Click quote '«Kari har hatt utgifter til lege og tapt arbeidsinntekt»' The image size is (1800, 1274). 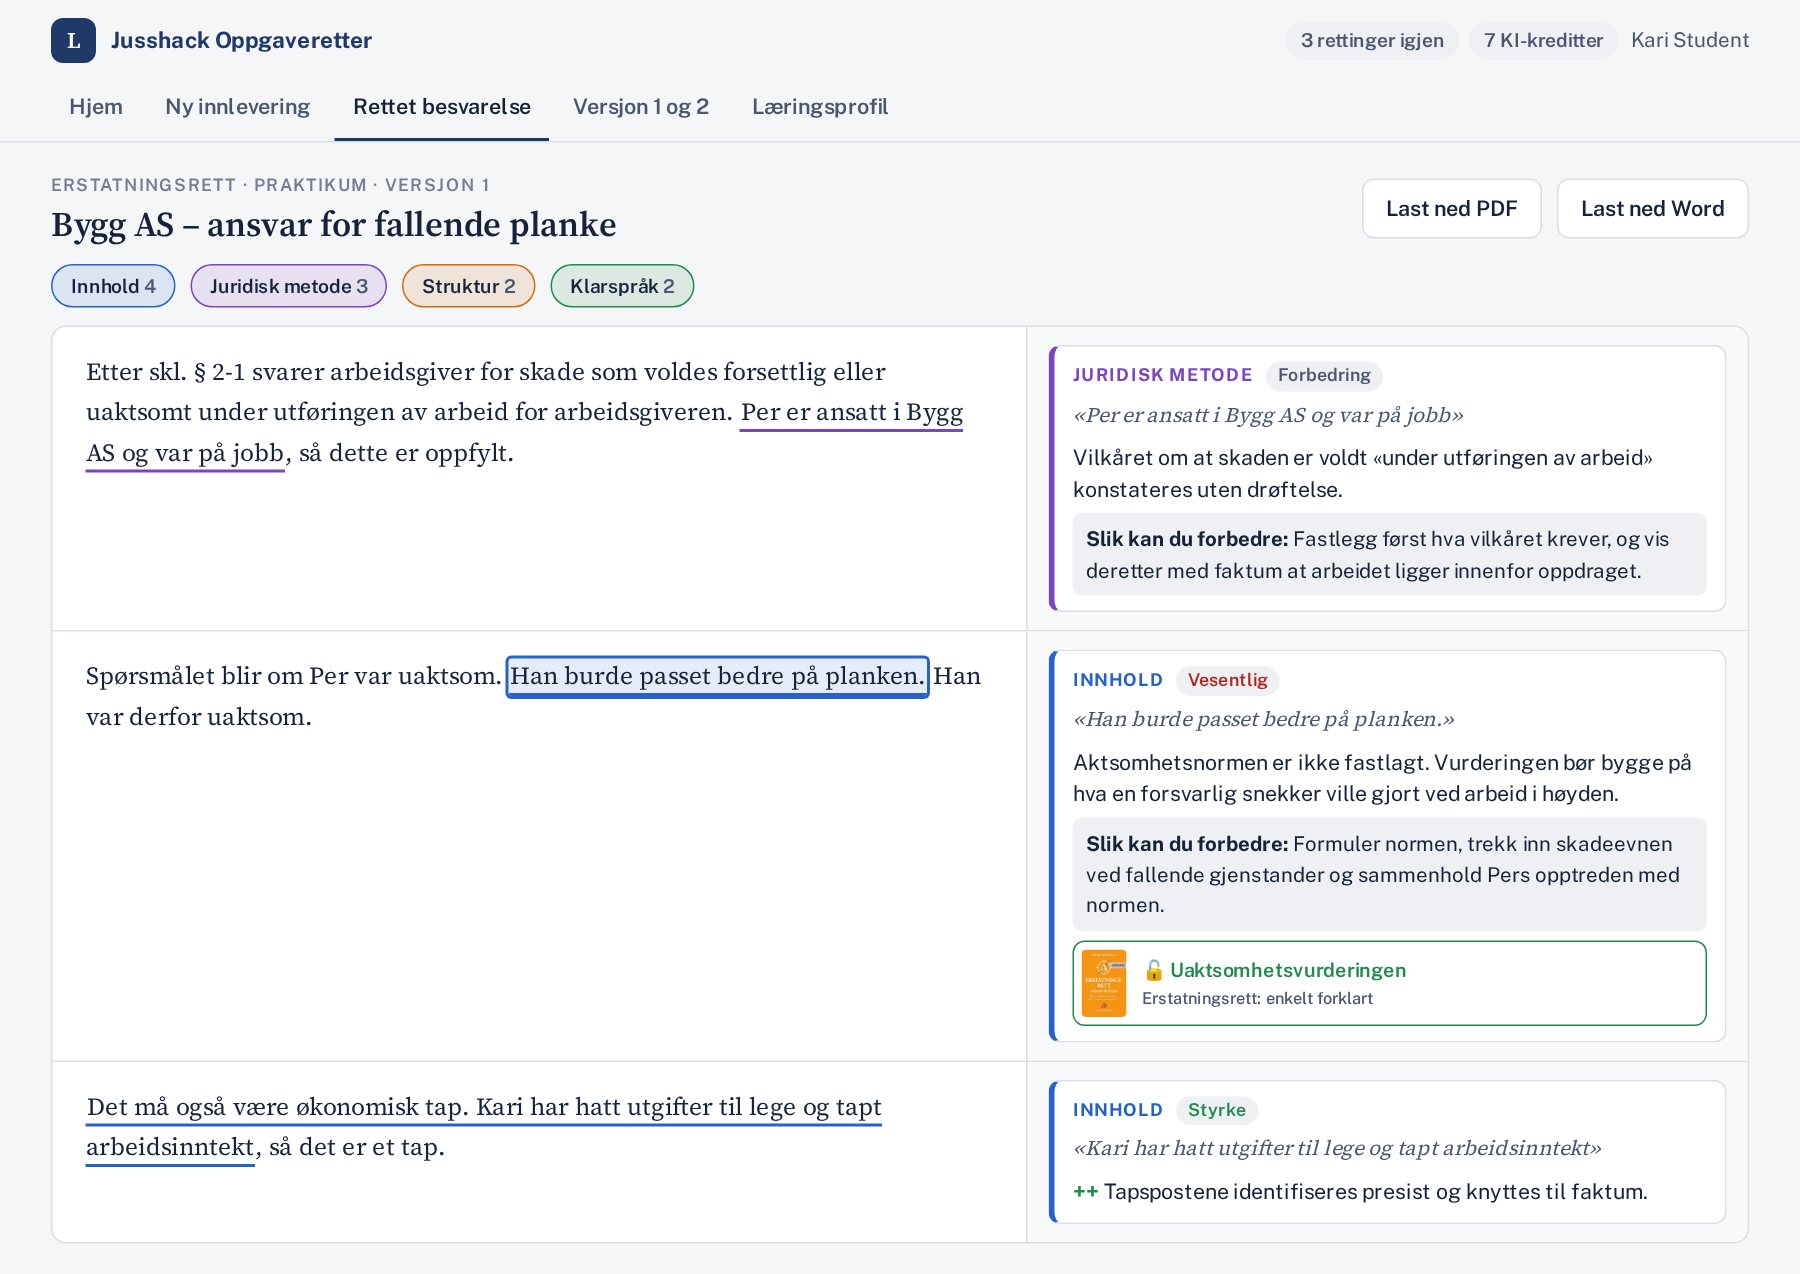click(1338, 1148)
